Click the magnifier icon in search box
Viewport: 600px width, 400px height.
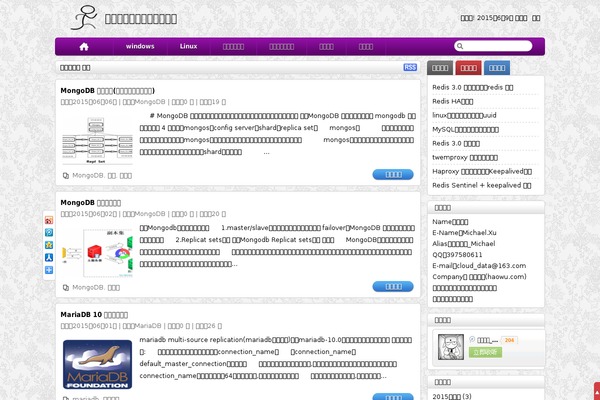coord(460,46)
